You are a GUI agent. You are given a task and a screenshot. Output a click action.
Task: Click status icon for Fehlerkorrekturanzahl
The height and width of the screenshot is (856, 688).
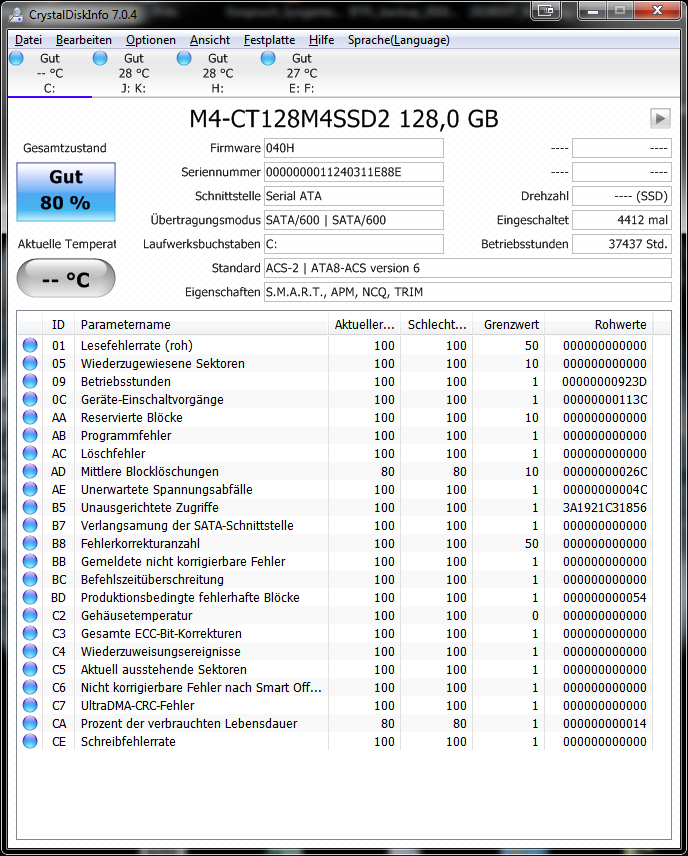pos(30,543)
